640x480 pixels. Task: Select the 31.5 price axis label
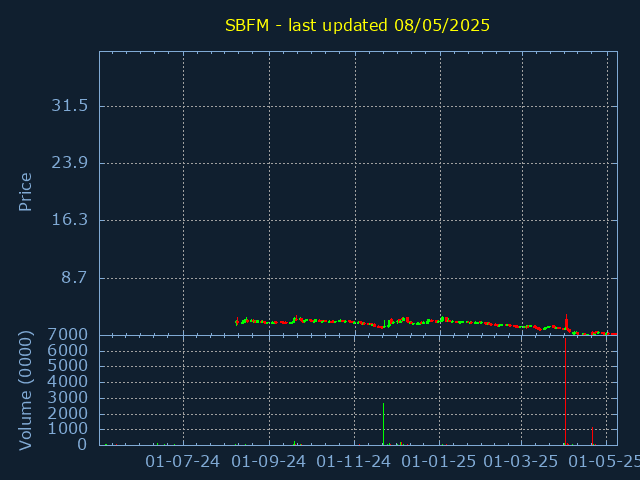click(69, 106)
